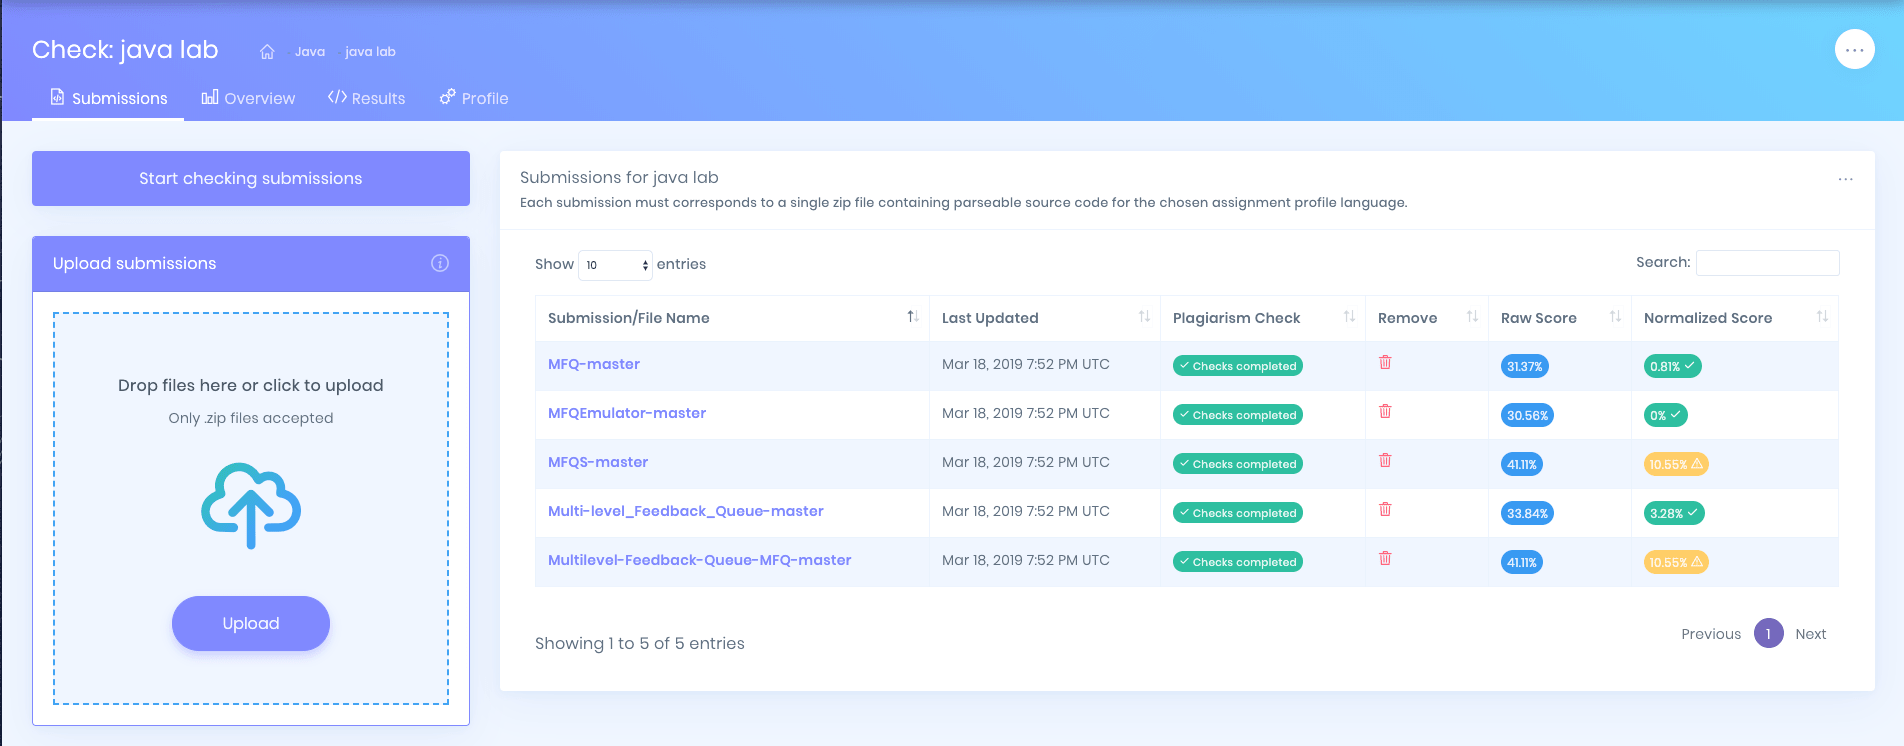Click the 33.84% raw score badge
This screenshot has height=746, width=1904.
(x=1527, y=513)
